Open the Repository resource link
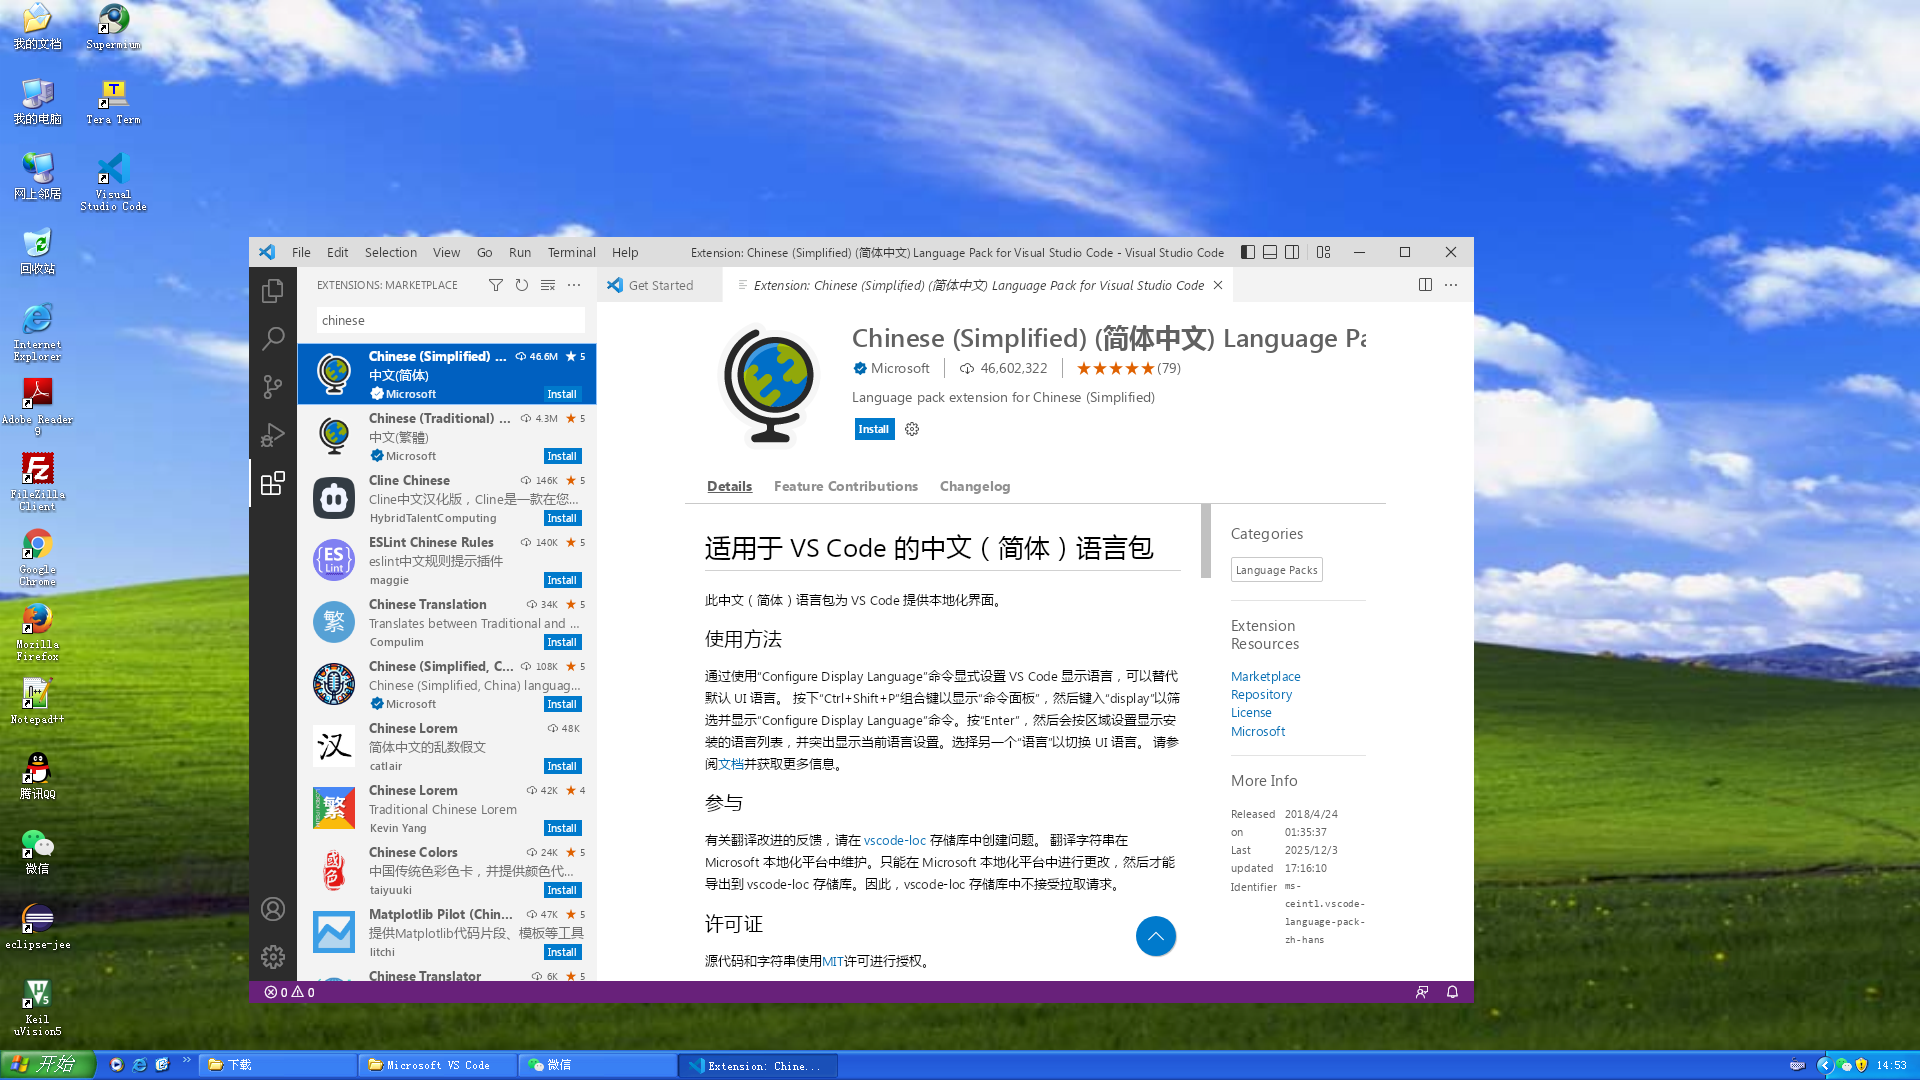1920x1080 pixels. click(x=1261, y=694)
